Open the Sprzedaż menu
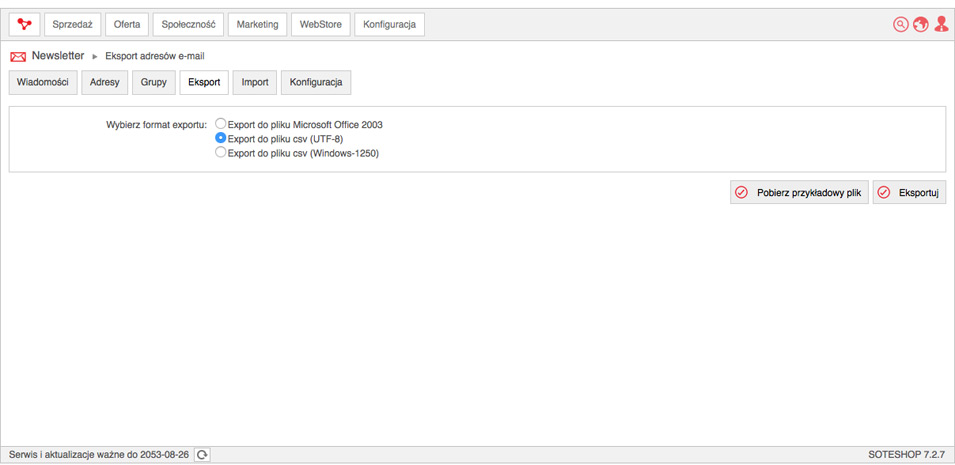The height and width of the screenshot is (465, 955). (x=72, y=24)
